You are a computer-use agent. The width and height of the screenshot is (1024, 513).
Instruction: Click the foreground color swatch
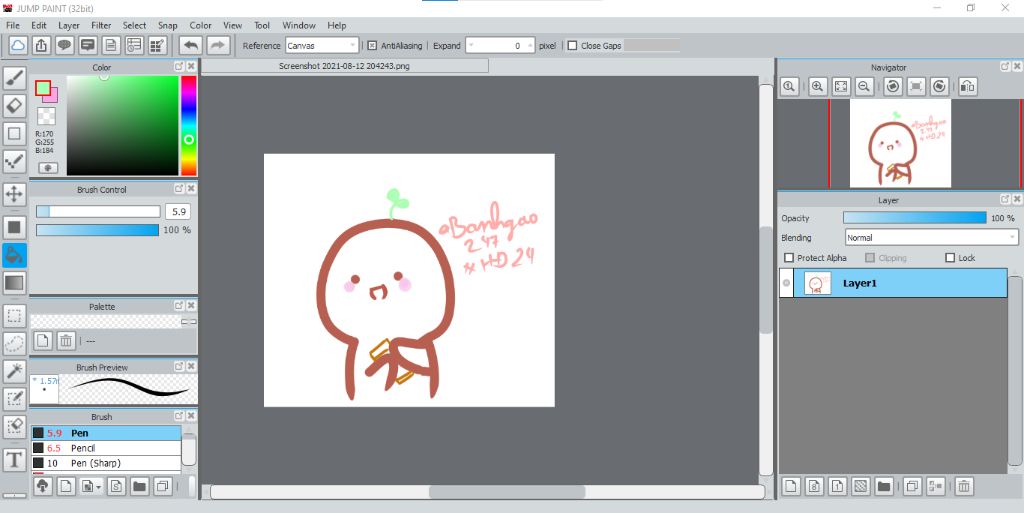click(43, 87)
